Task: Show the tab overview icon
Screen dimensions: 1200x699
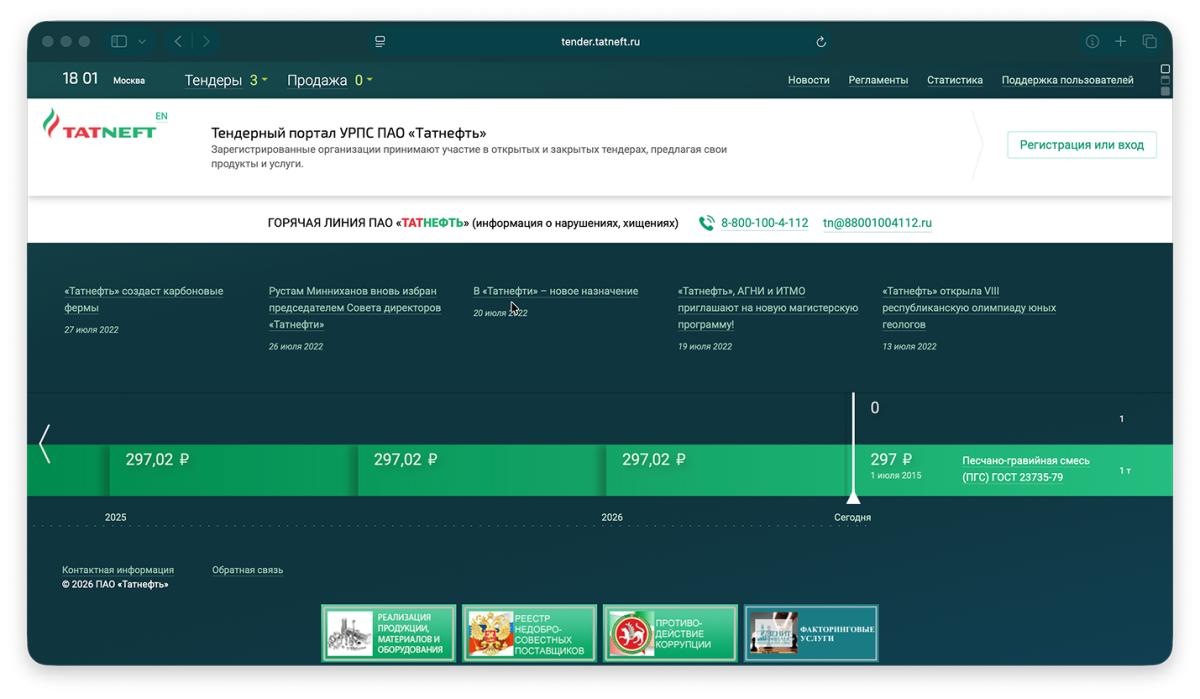Action: [1149, 41]
